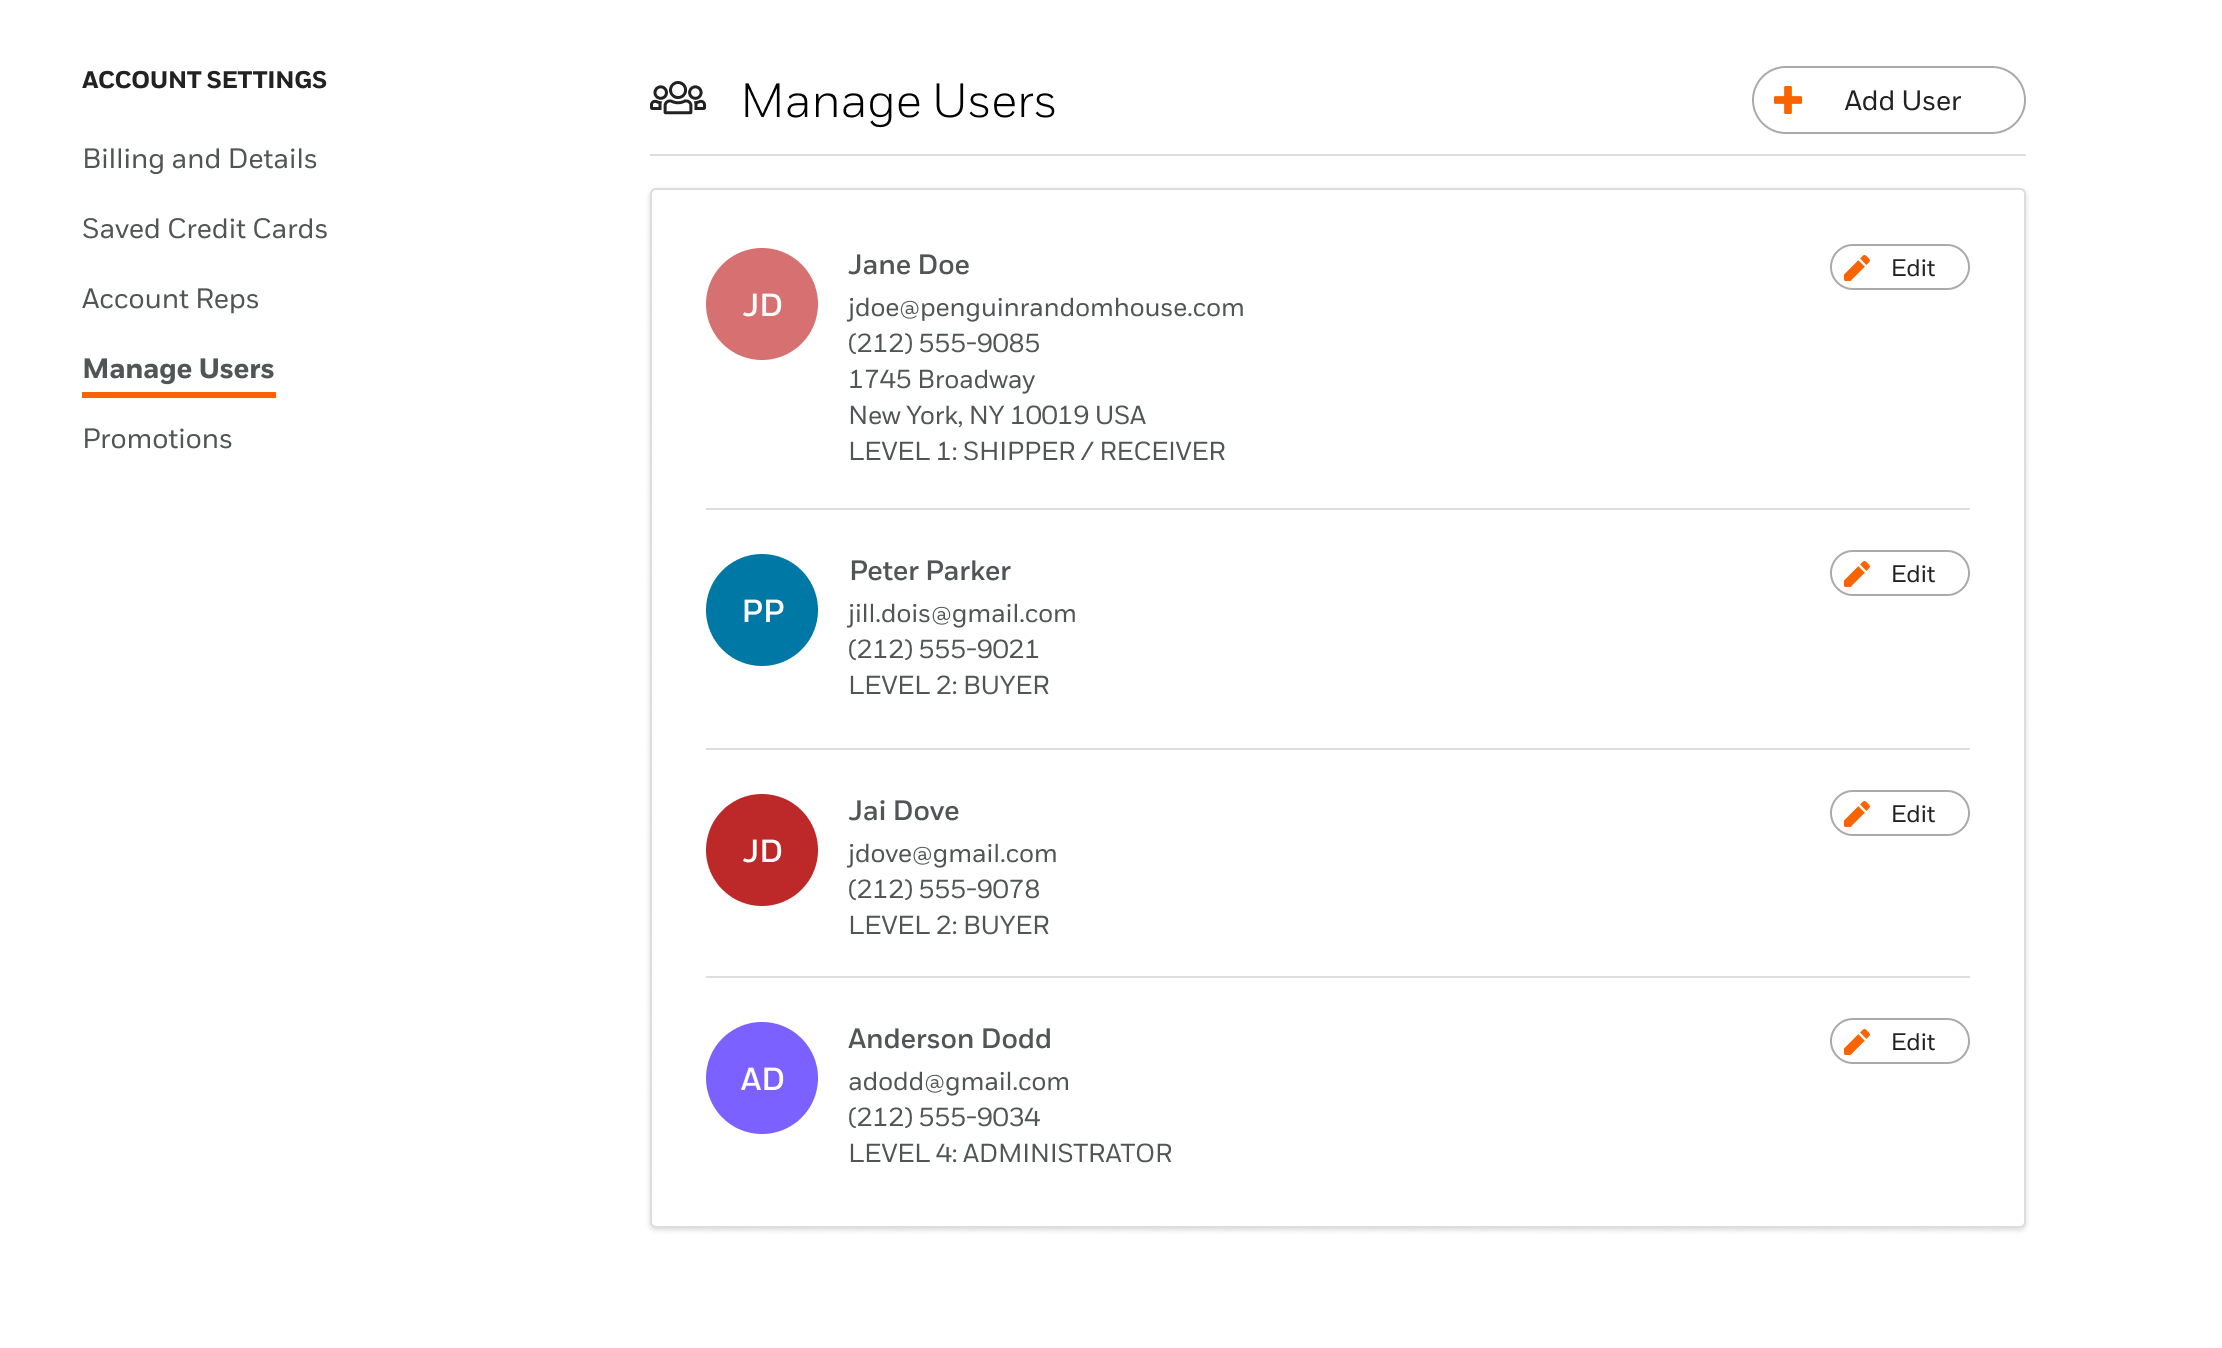Open the Account Reps section

[171, 299]
